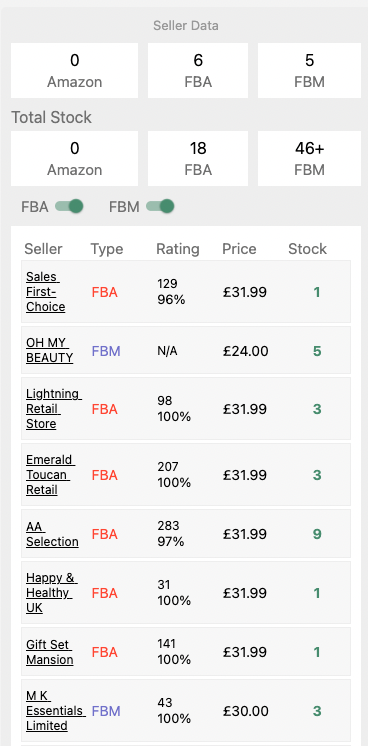Click the 6 FBA seller count card

point(198,70)
